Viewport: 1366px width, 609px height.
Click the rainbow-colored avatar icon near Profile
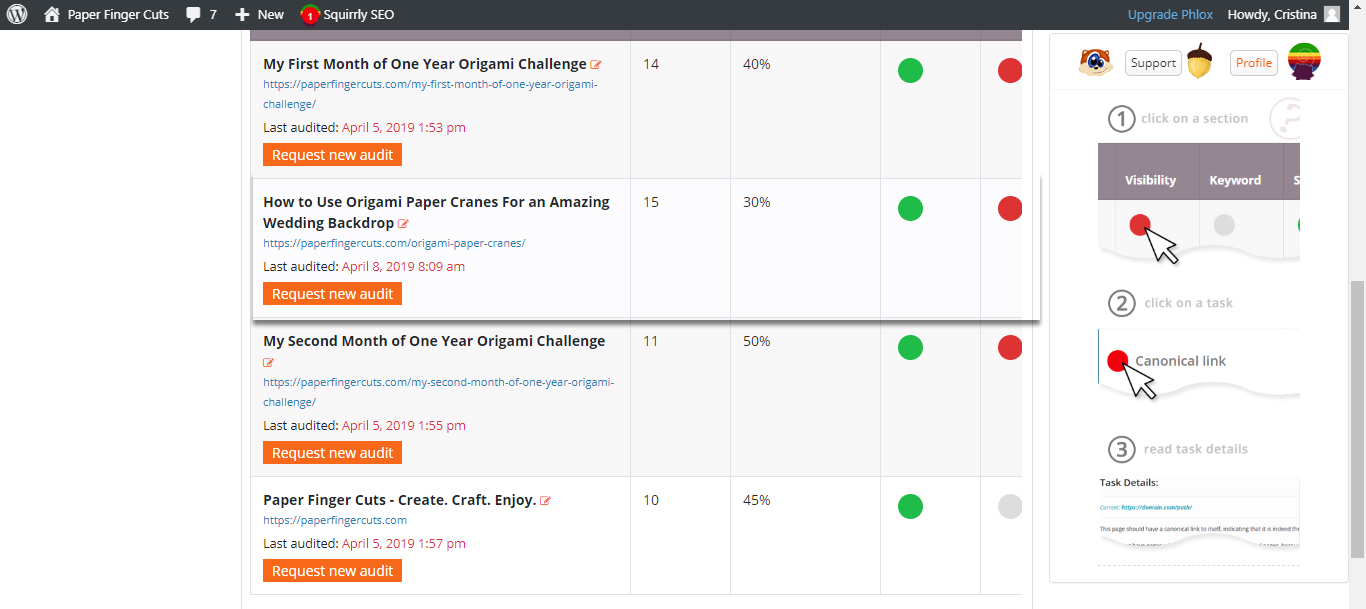coord(1305,61)
